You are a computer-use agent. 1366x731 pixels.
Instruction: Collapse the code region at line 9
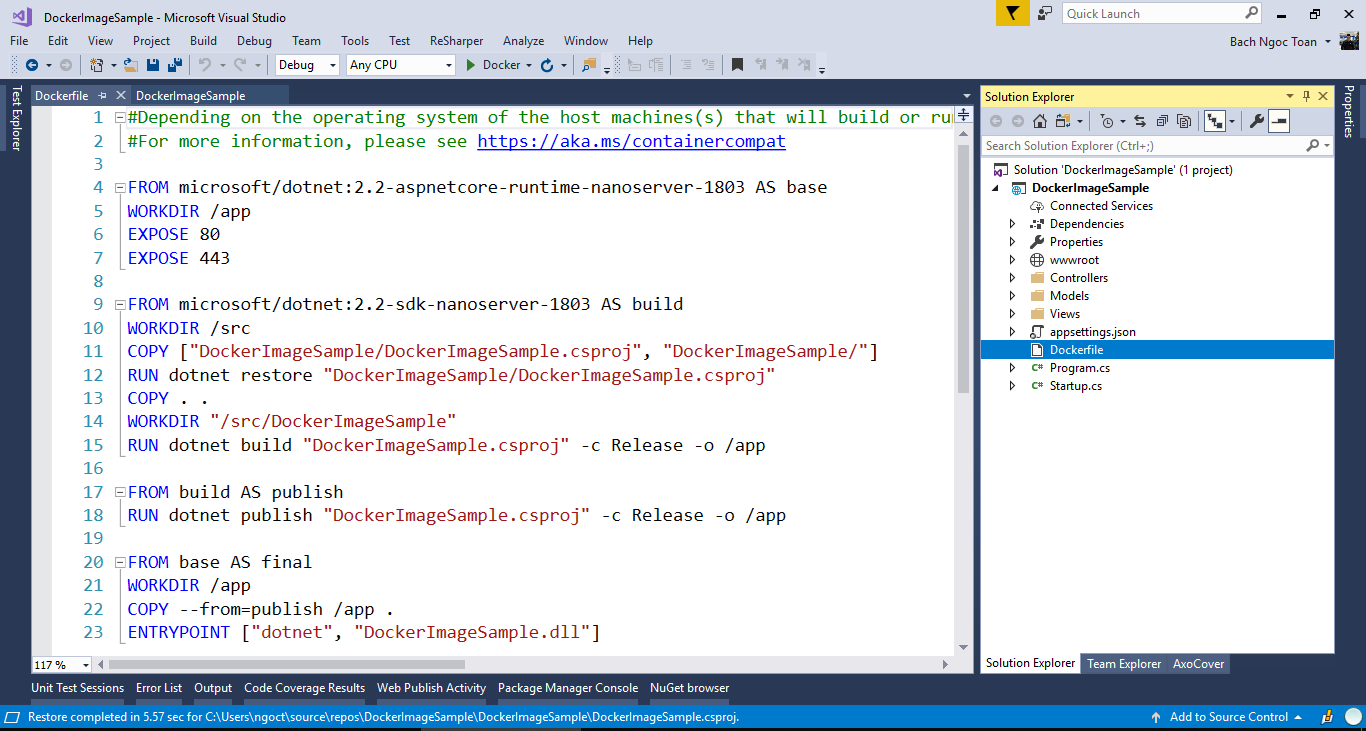[120, 304]
